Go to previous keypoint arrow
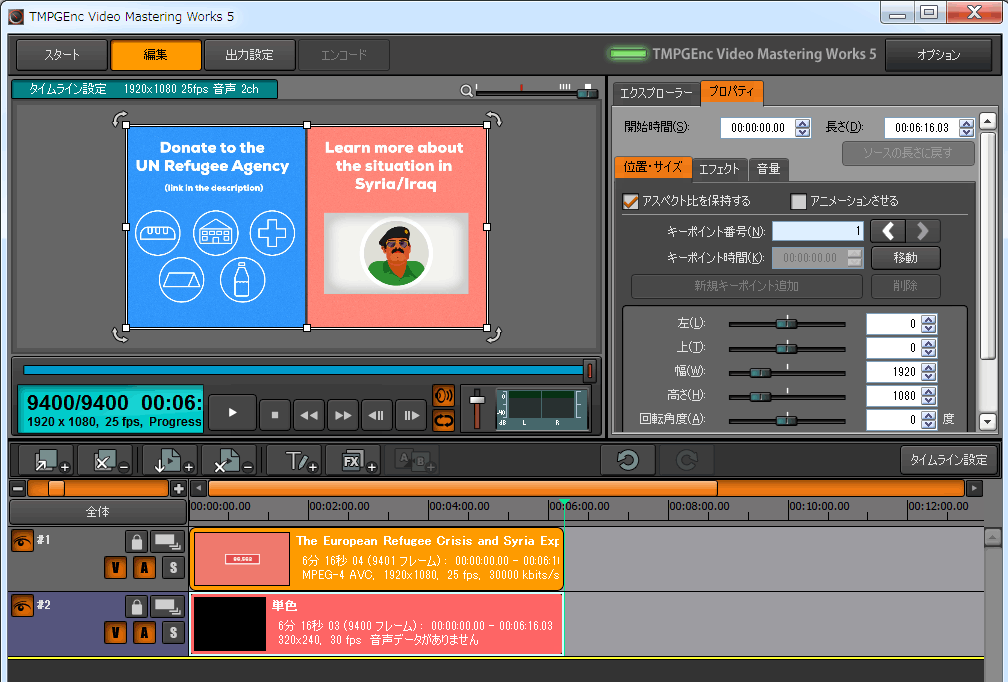This screenshot has height=682, width=1008. point(888,231)
